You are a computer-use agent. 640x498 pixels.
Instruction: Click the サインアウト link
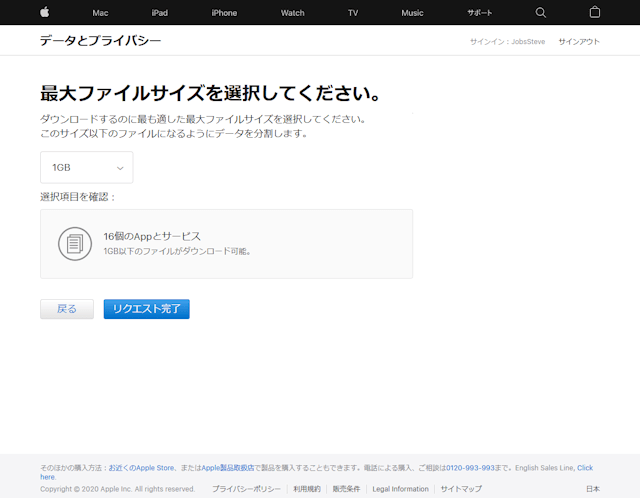point(579,41)
